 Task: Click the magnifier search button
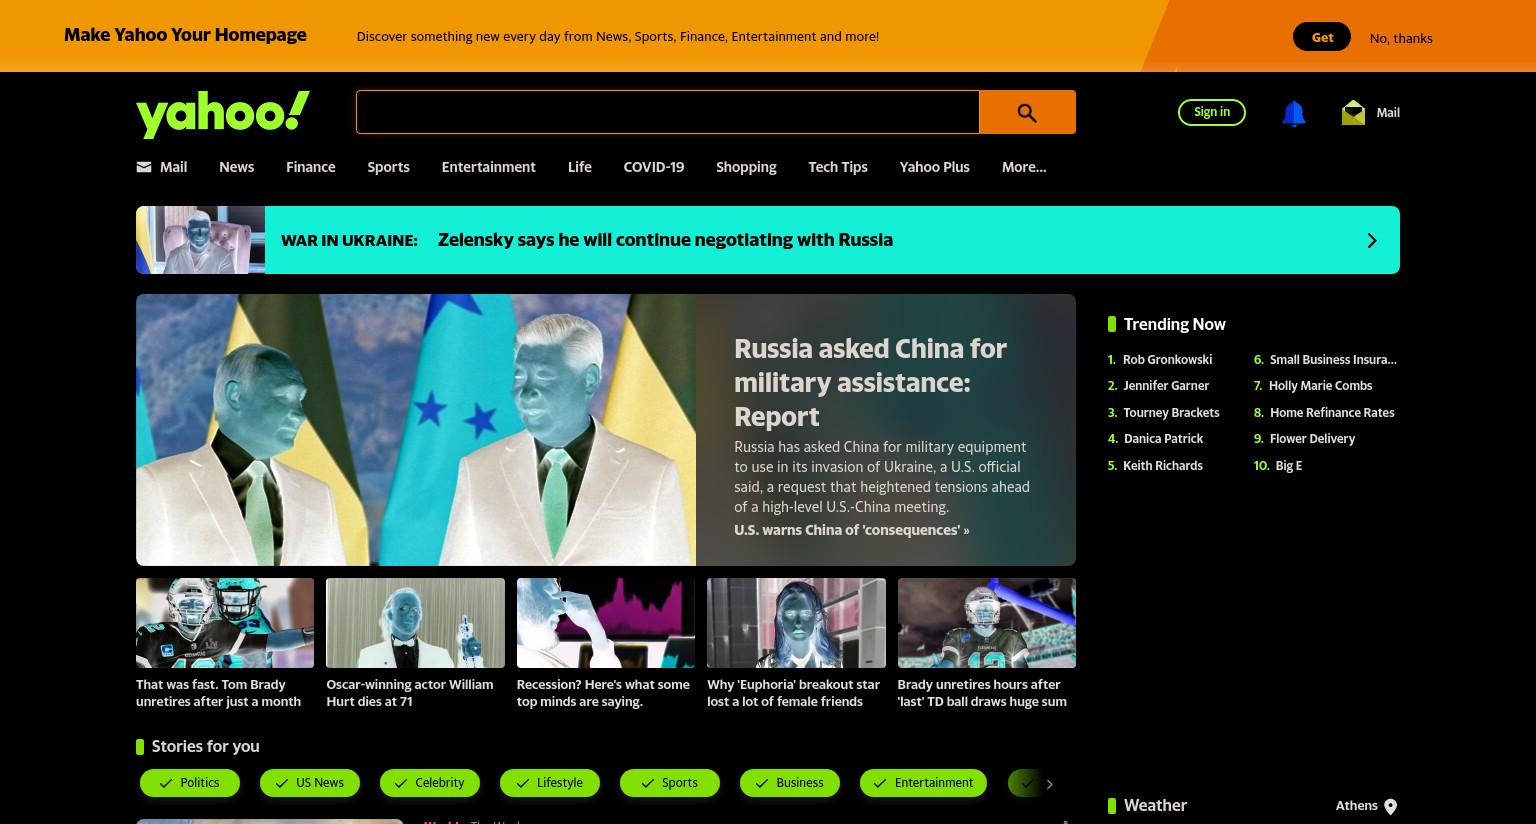point(1027,112)
